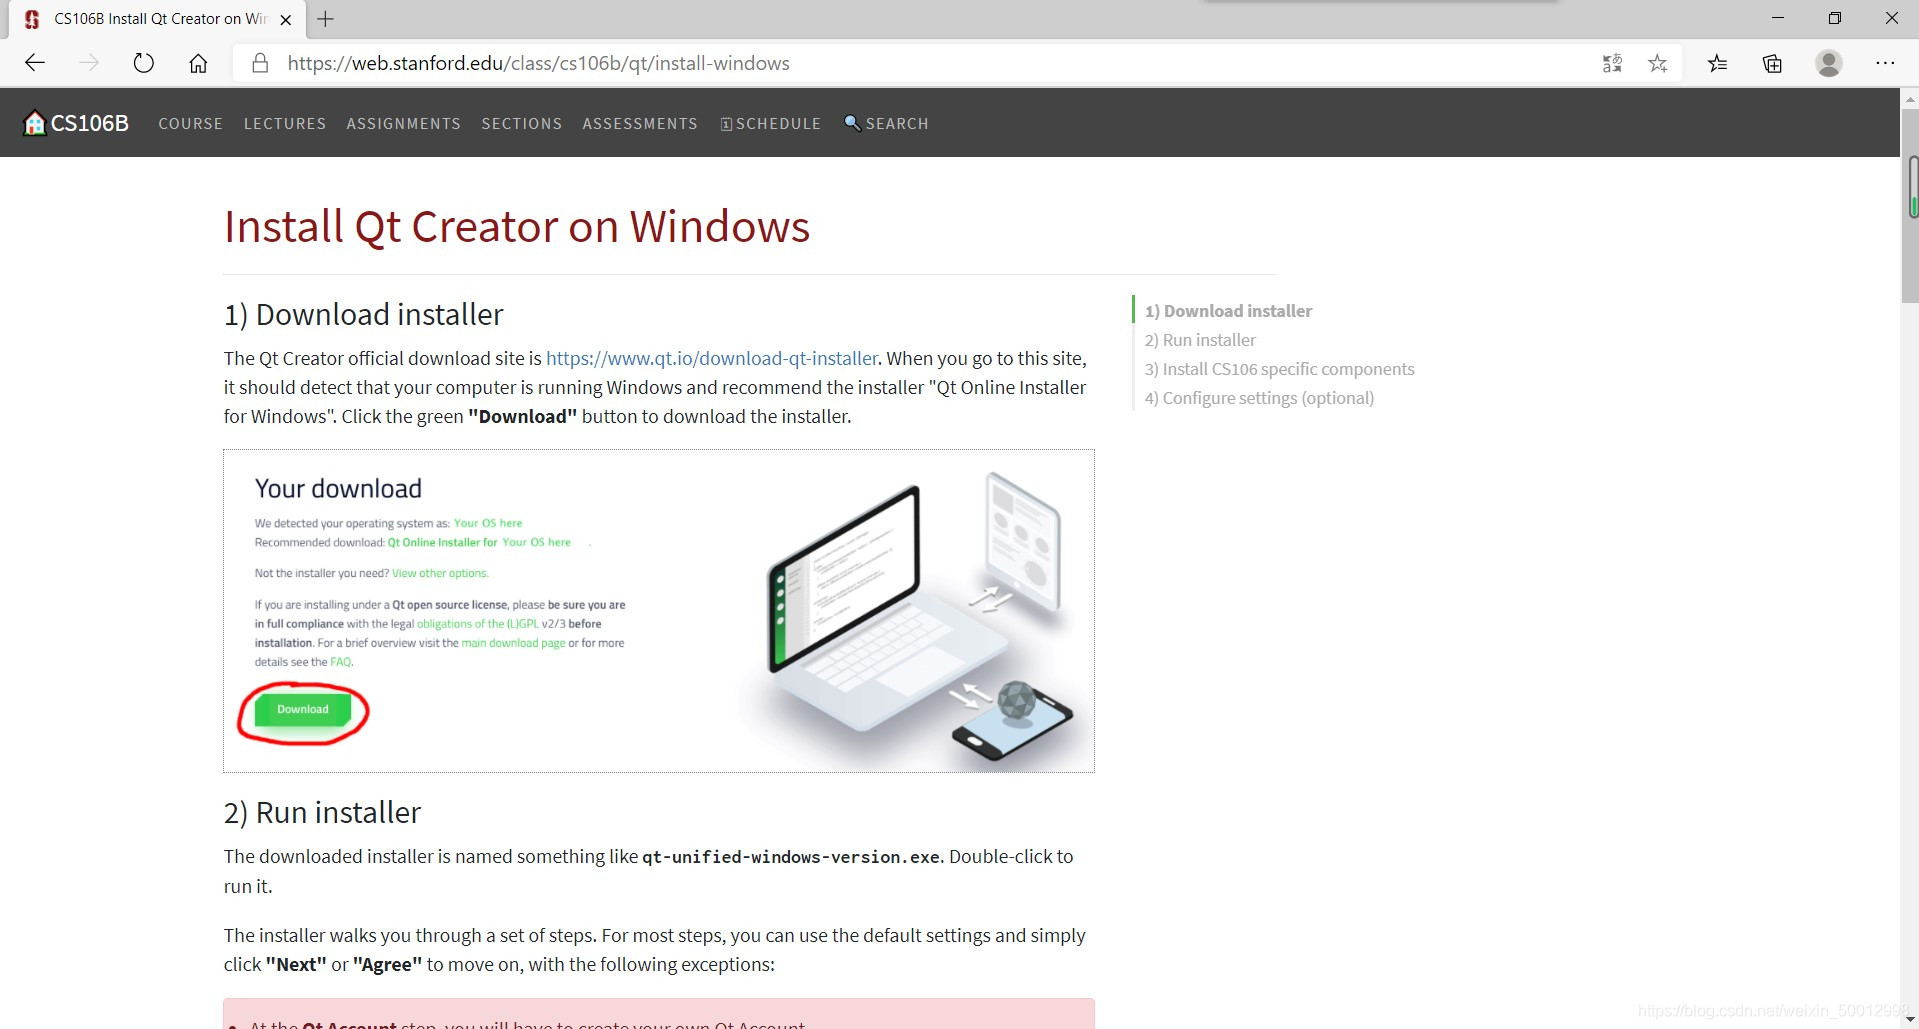Open a new browser tab
This screenshot has width=1919, height=1029.
(x=325, y=18)
